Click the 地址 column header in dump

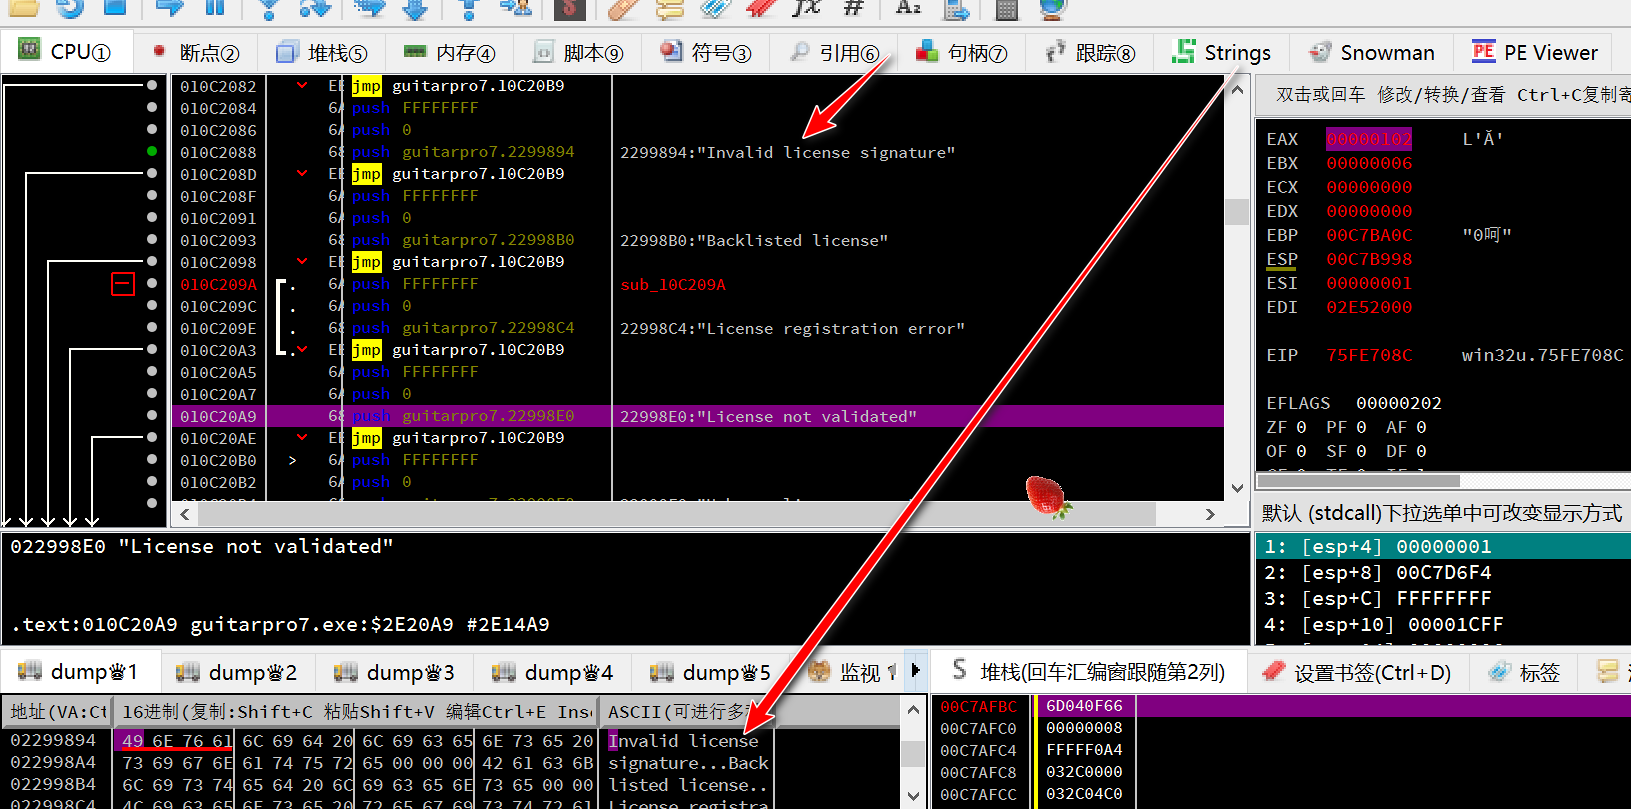click(58, 711)
